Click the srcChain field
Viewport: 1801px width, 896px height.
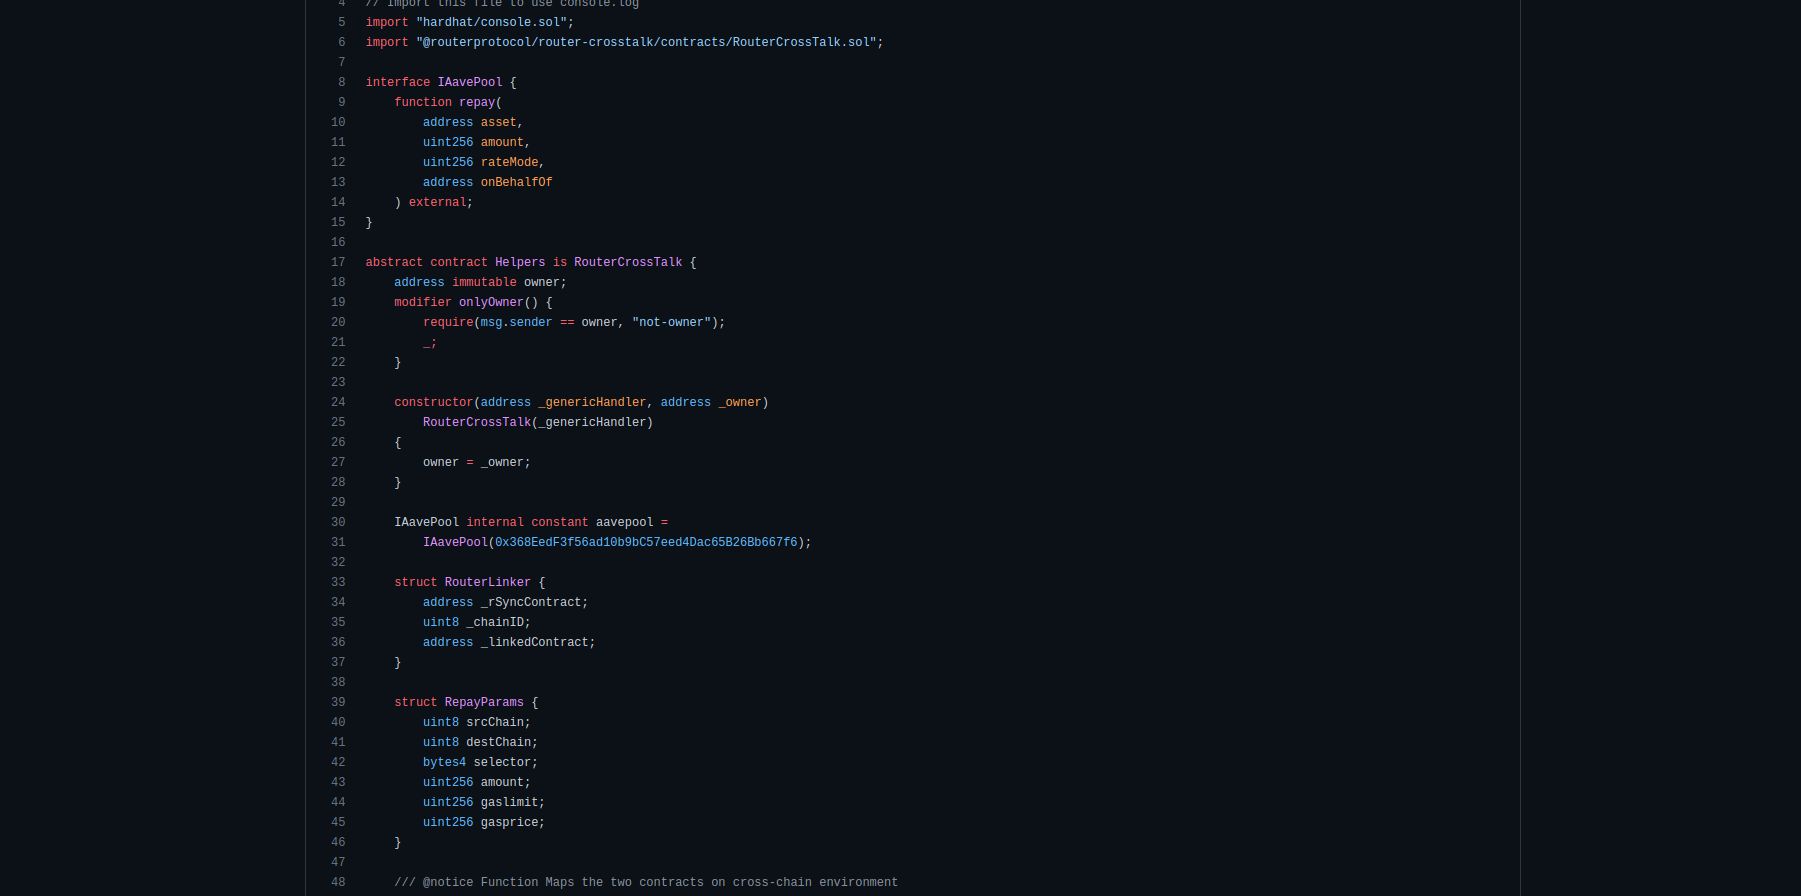point(495,722)
